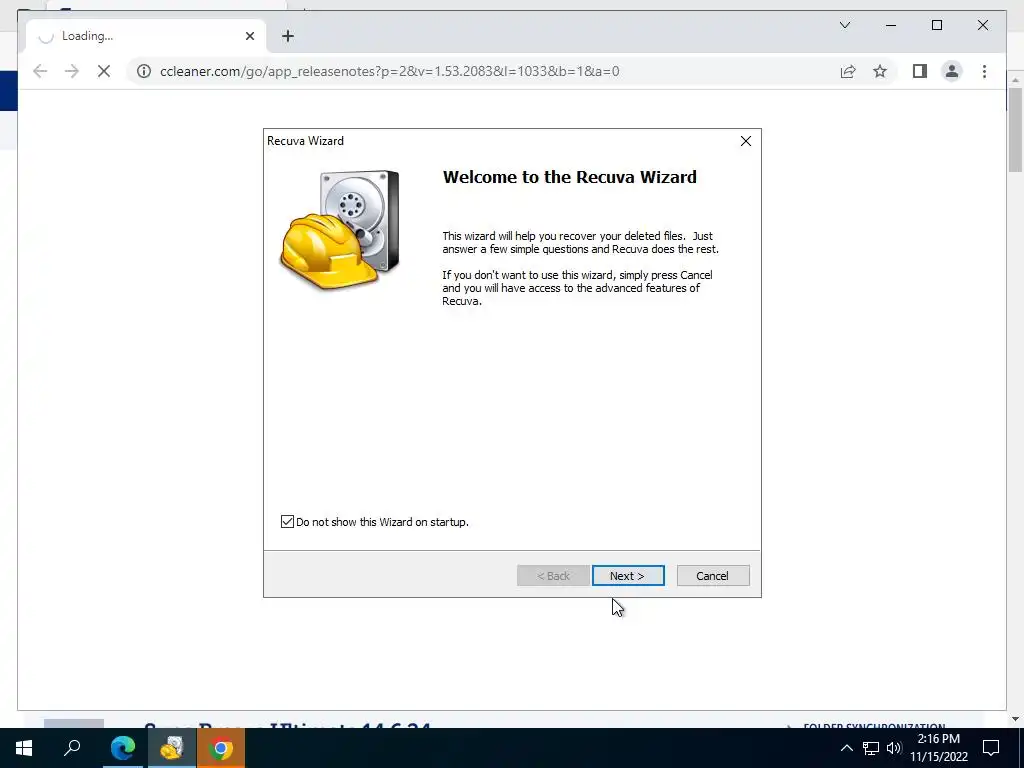Open a new Chrome tab
1024x768 pixels.
click(x=288, y=36)
